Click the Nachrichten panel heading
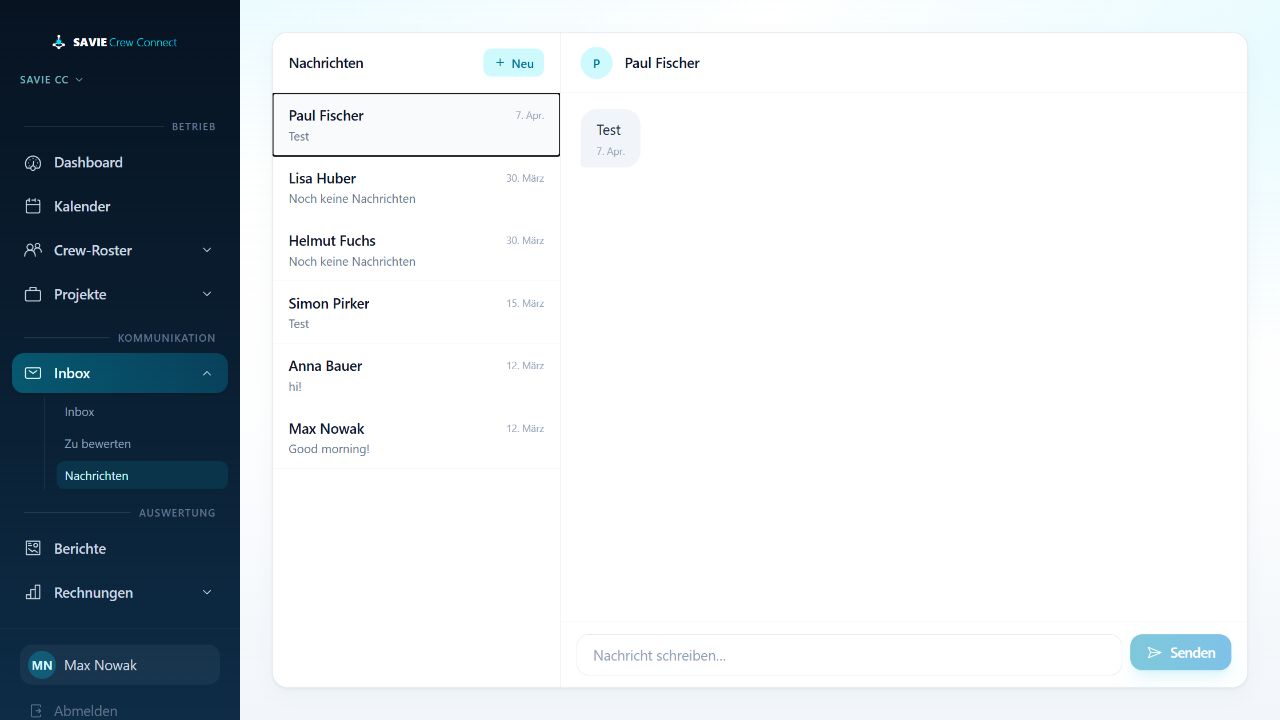The width and height of the screenshot is (1280, 720). point(326,63)
